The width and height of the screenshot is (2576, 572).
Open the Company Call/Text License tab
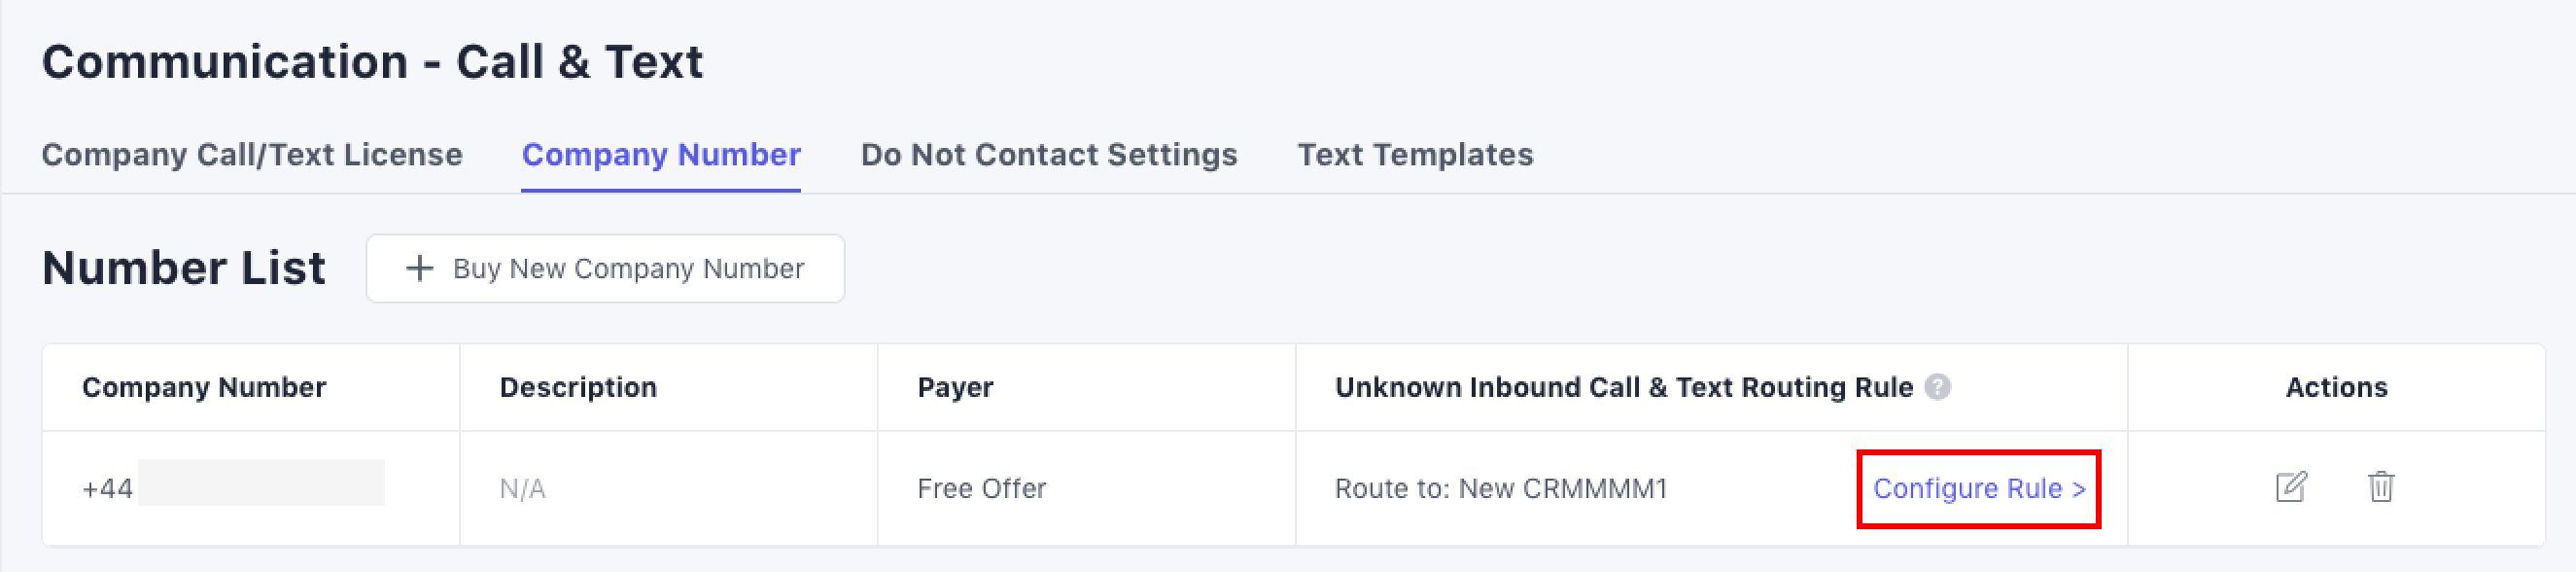(x=252, y=155)
